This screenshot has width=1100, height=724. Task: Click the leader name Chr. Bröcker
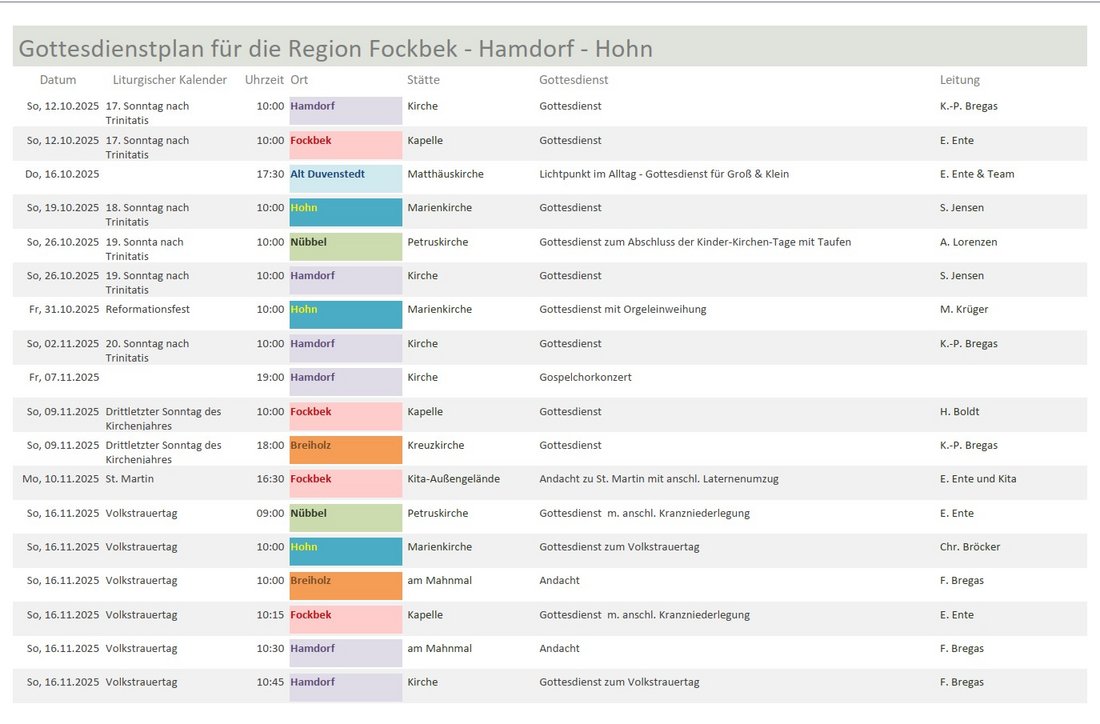pyautogui.click(x=969, y=547)
